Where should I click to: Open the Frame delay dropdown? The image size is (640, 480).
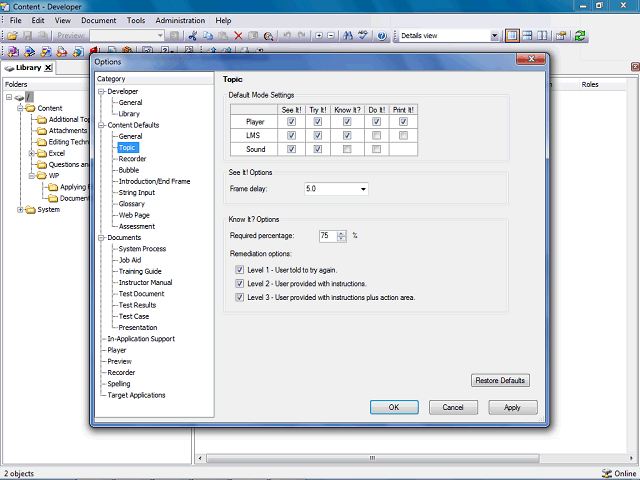pyautogui.click(x=363, y=189)
